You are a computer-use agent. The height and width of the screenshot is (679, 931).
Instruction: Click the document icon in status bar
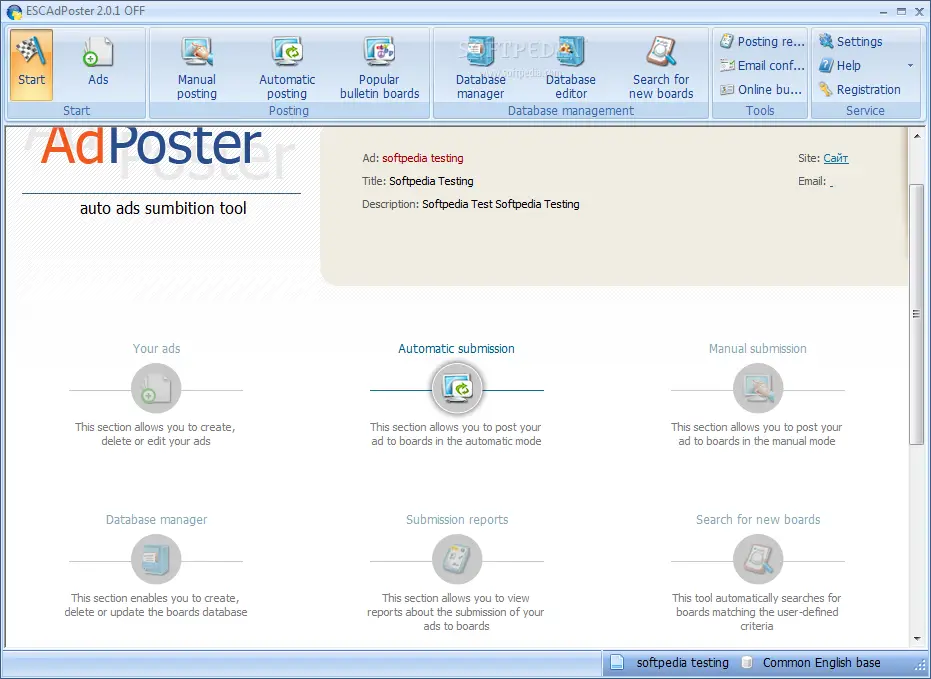[x=618, y=662]
